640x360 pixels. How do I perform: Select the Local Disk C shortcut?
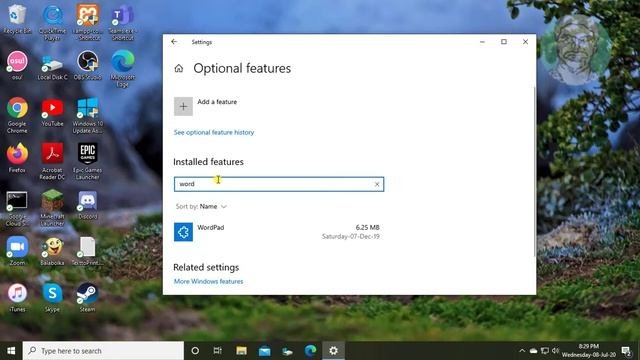[x=52, y=66]
